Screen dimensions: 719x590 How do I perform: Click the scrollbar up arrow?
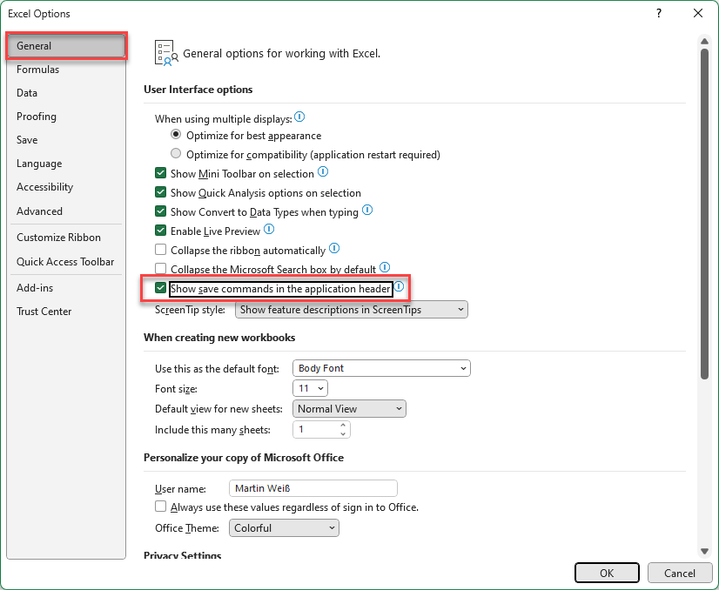(x=705, y=42)
